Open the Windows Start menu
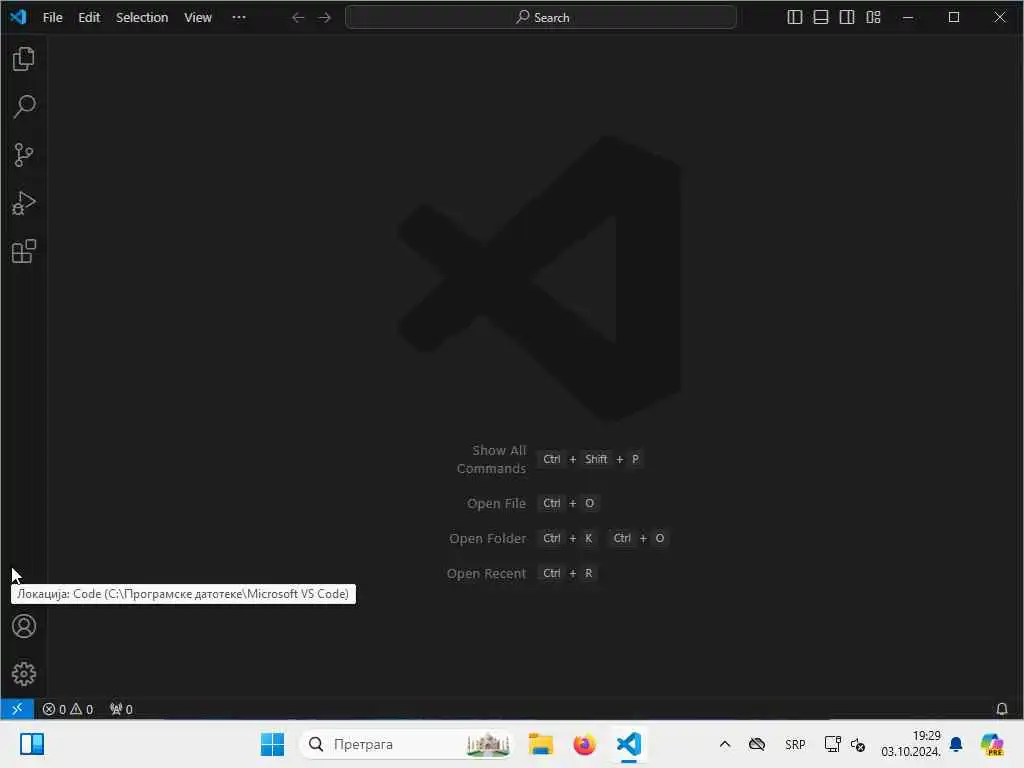1024x768 pixels. click(x=272, y=744)
